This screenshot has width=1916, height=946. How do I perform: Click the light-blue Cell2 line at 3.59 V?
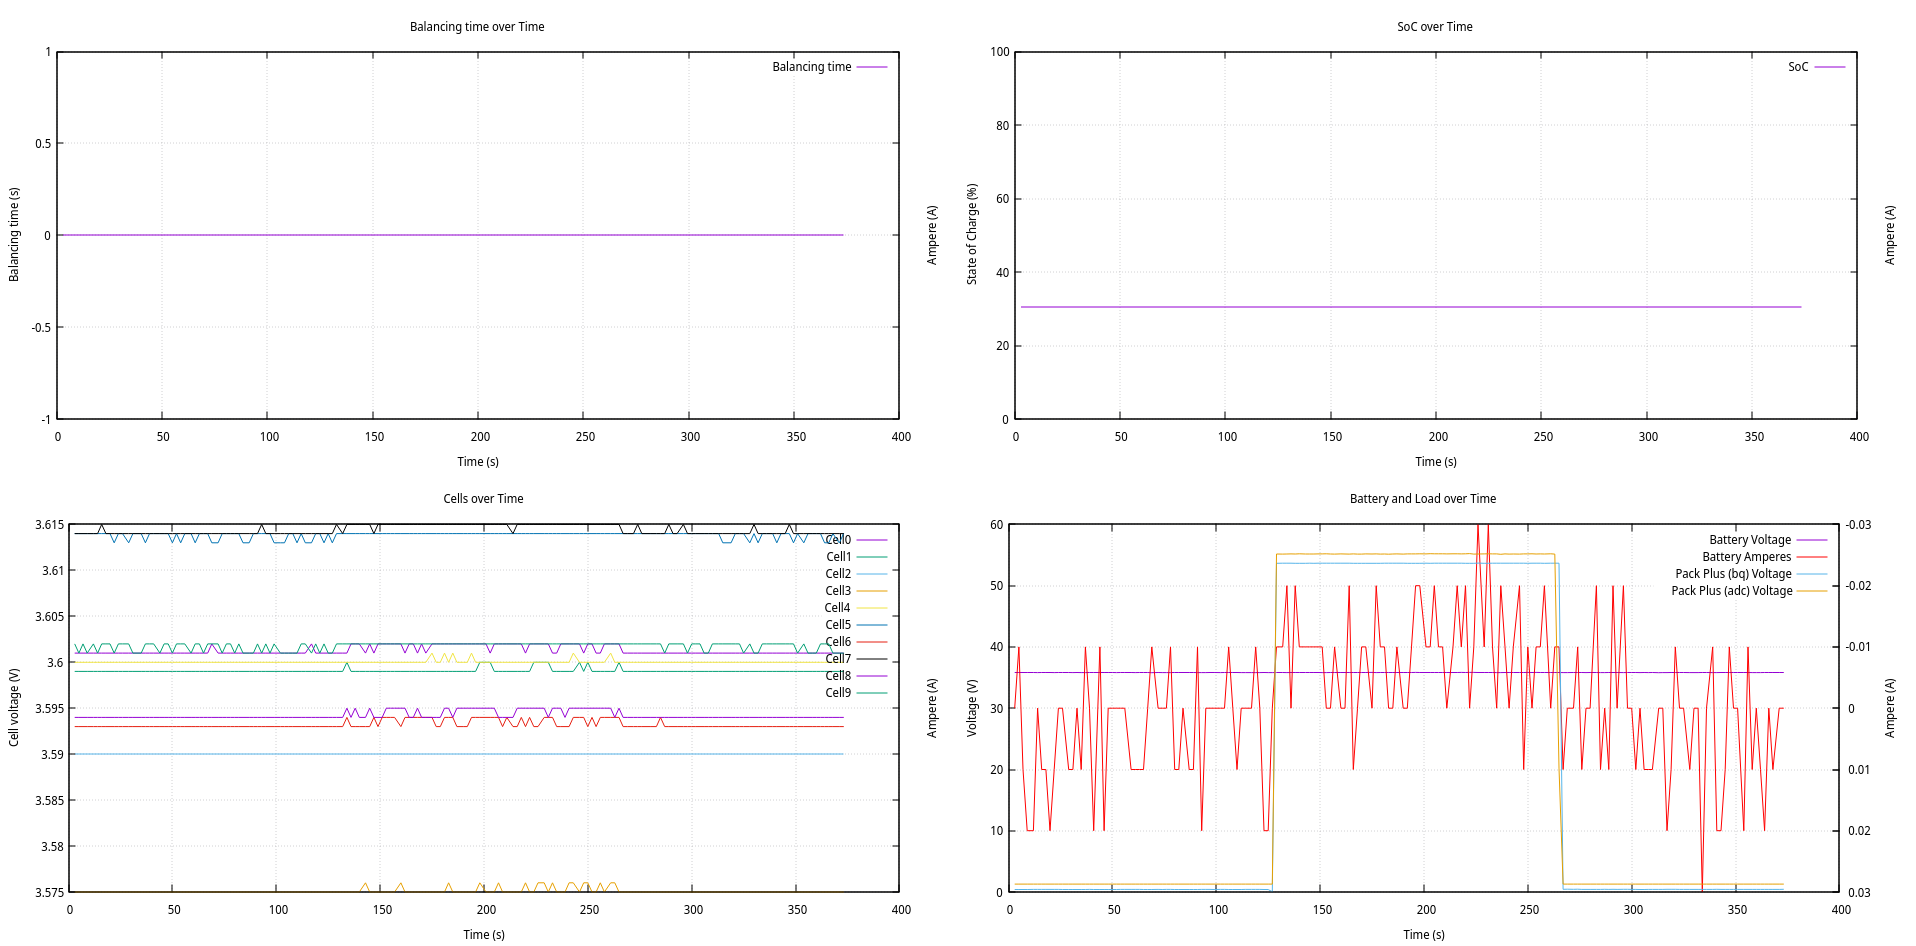pos(460,754)
